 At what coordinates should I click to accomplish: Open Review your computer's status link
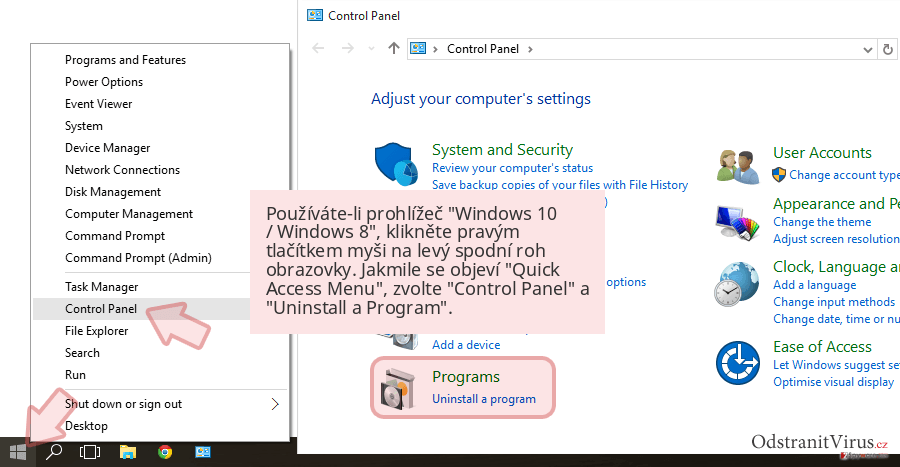coord(513,168)
